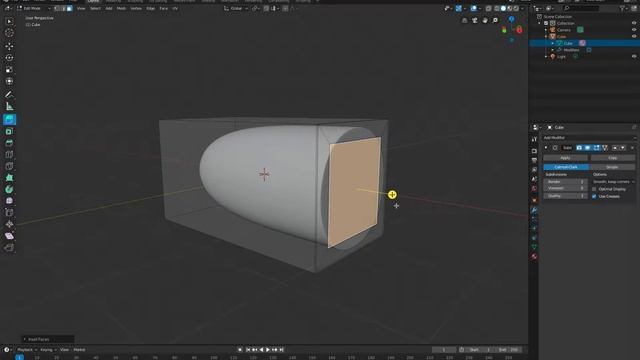Image resolution: width=640 pixels, height=360 pixels.
Task: Open the Mesh menu in viewport header
Action: pyautogui.click(x=121, y=8)
